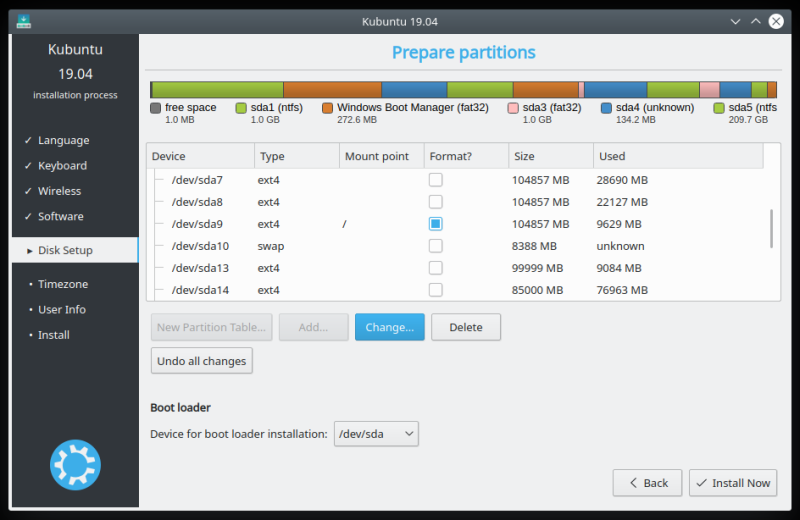
Task: Select the Install step in sidebar
Action: (x=54, y=335)
